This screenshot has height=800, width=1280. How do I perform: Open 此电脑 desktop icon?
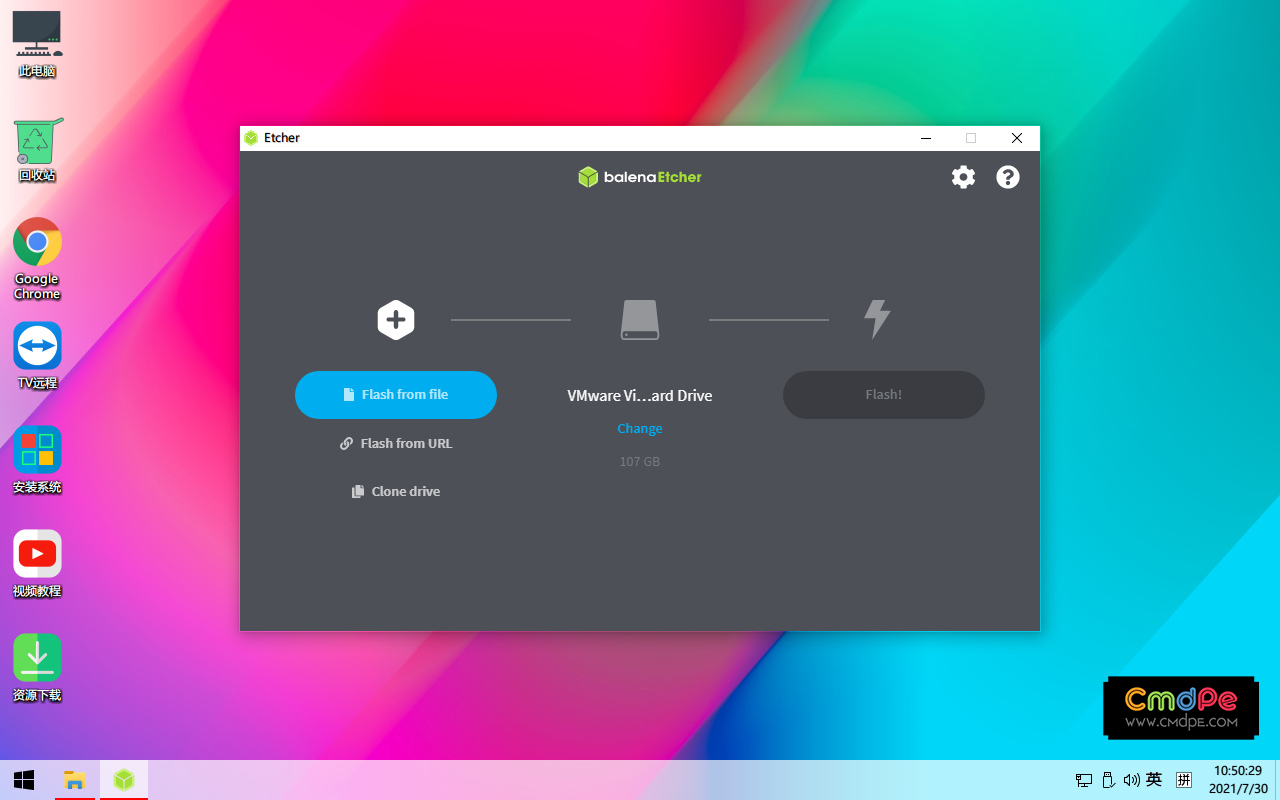[37, 45]
